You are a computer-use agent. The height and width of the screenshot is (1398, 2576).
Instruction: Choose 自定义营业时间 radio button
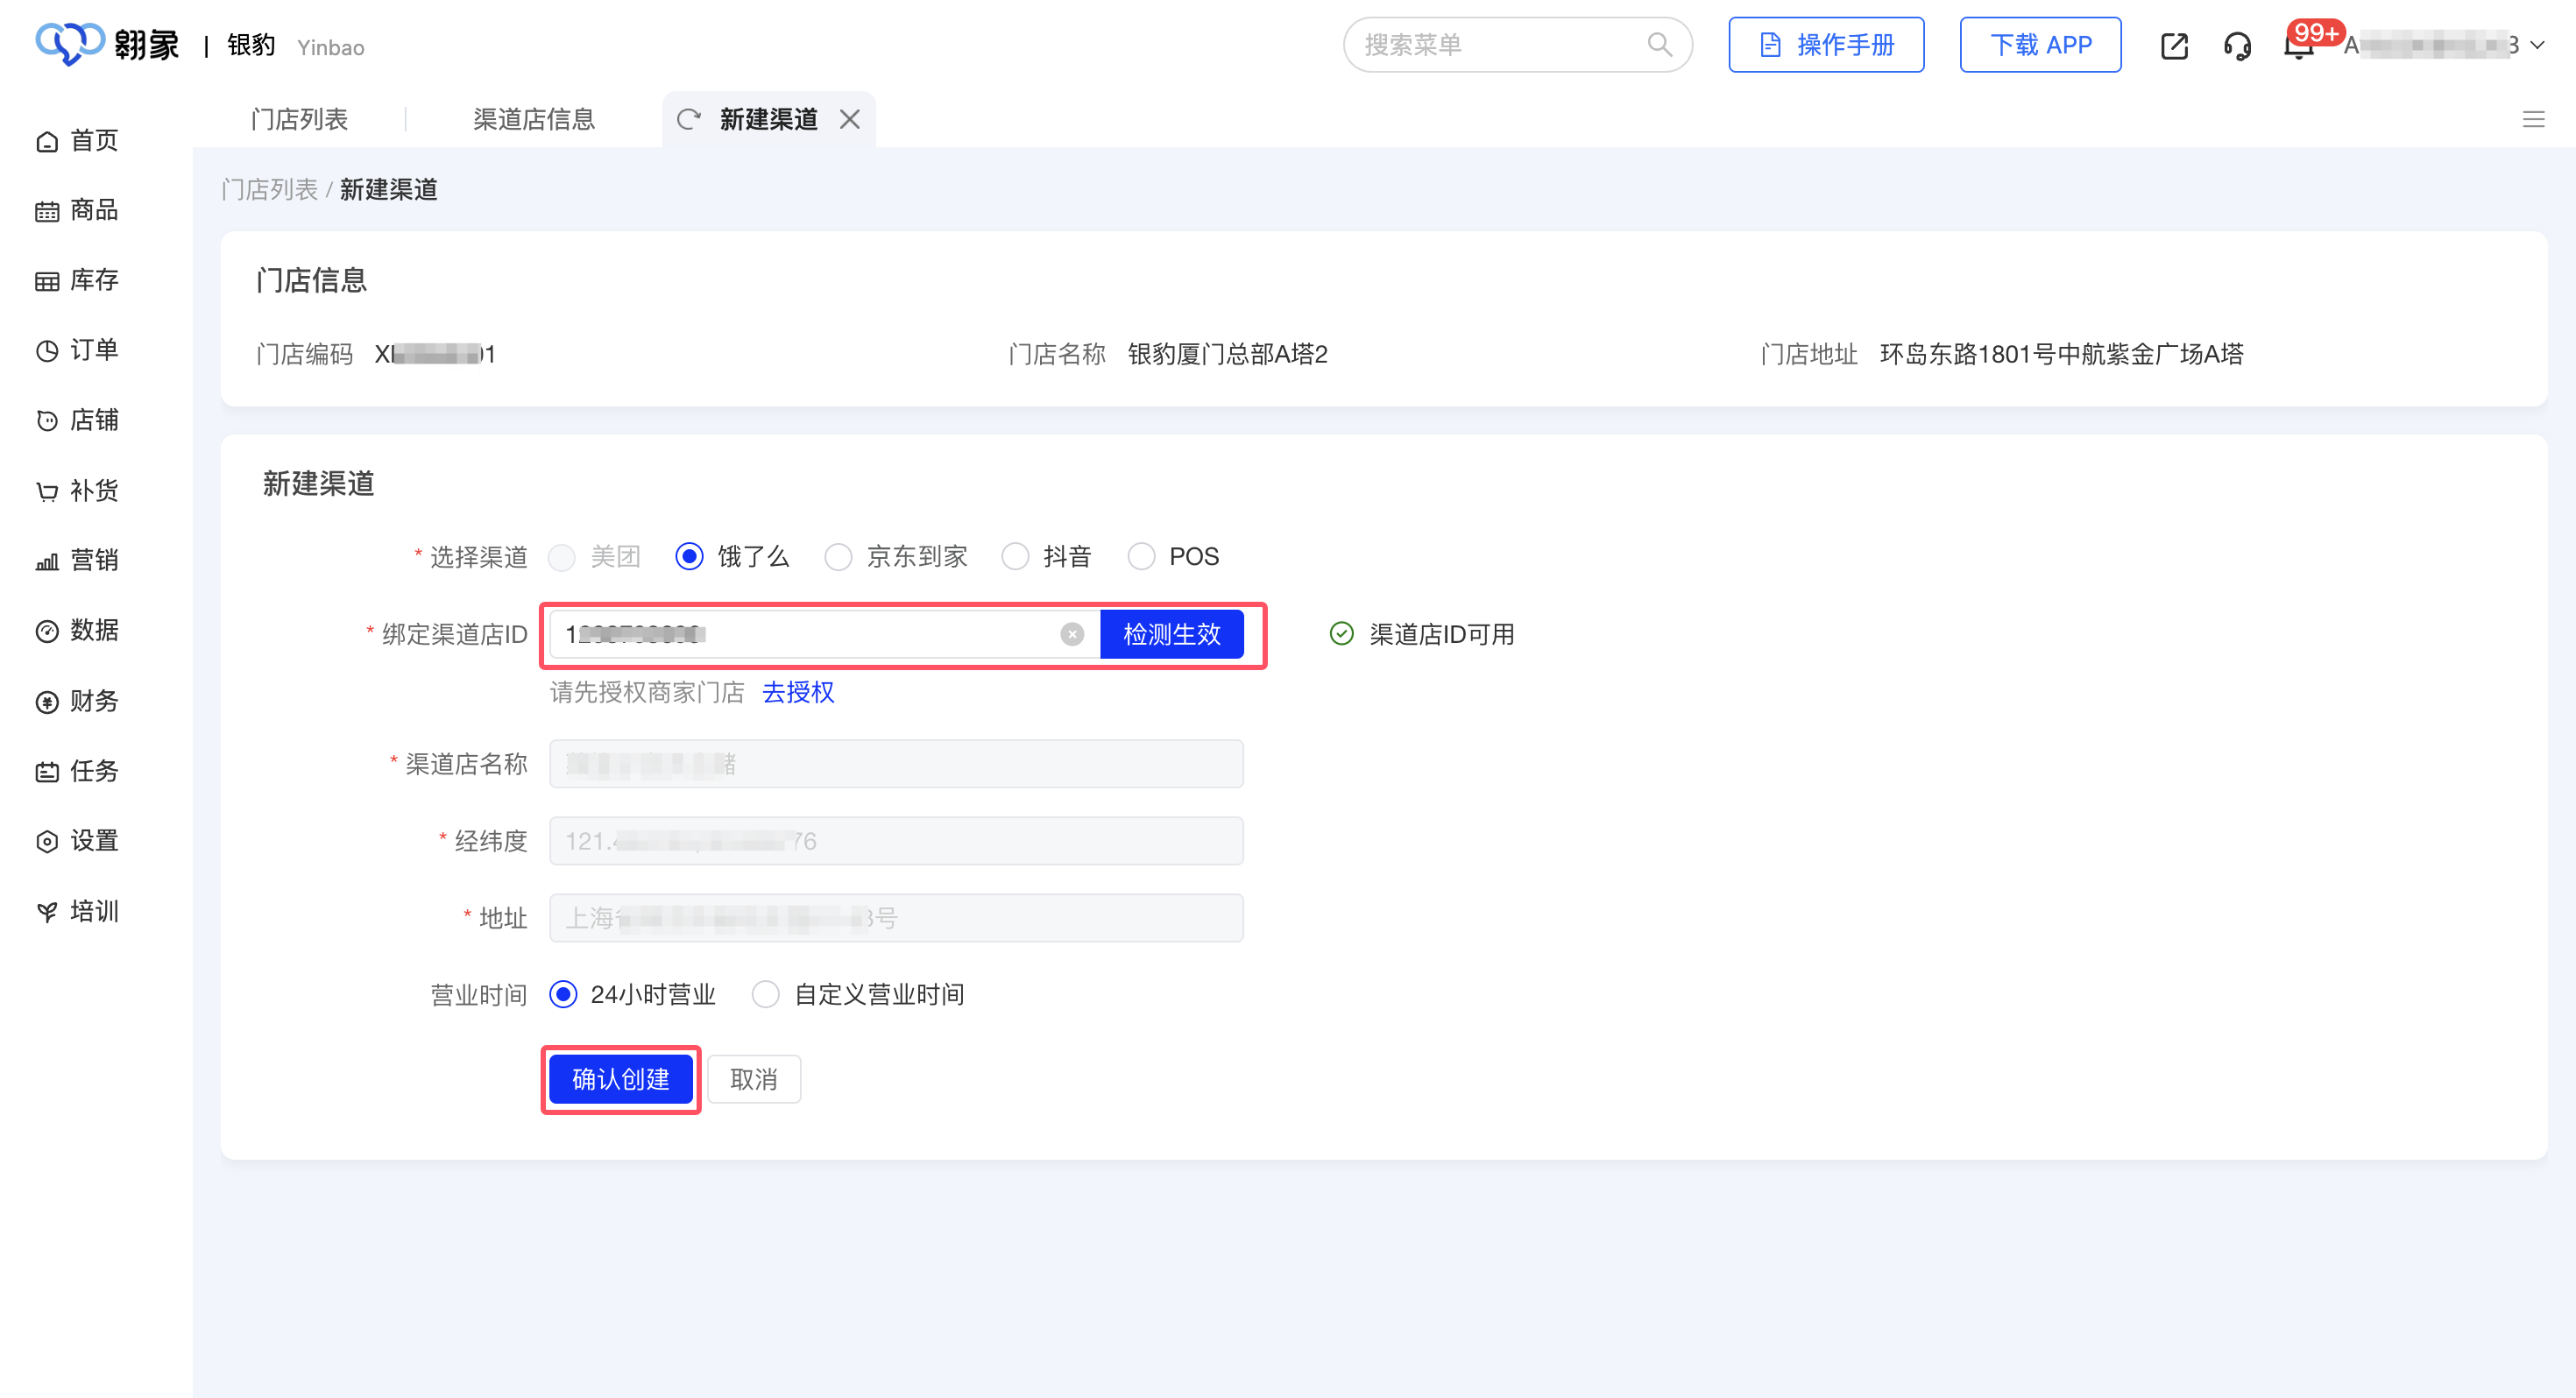tap(765, 994)
